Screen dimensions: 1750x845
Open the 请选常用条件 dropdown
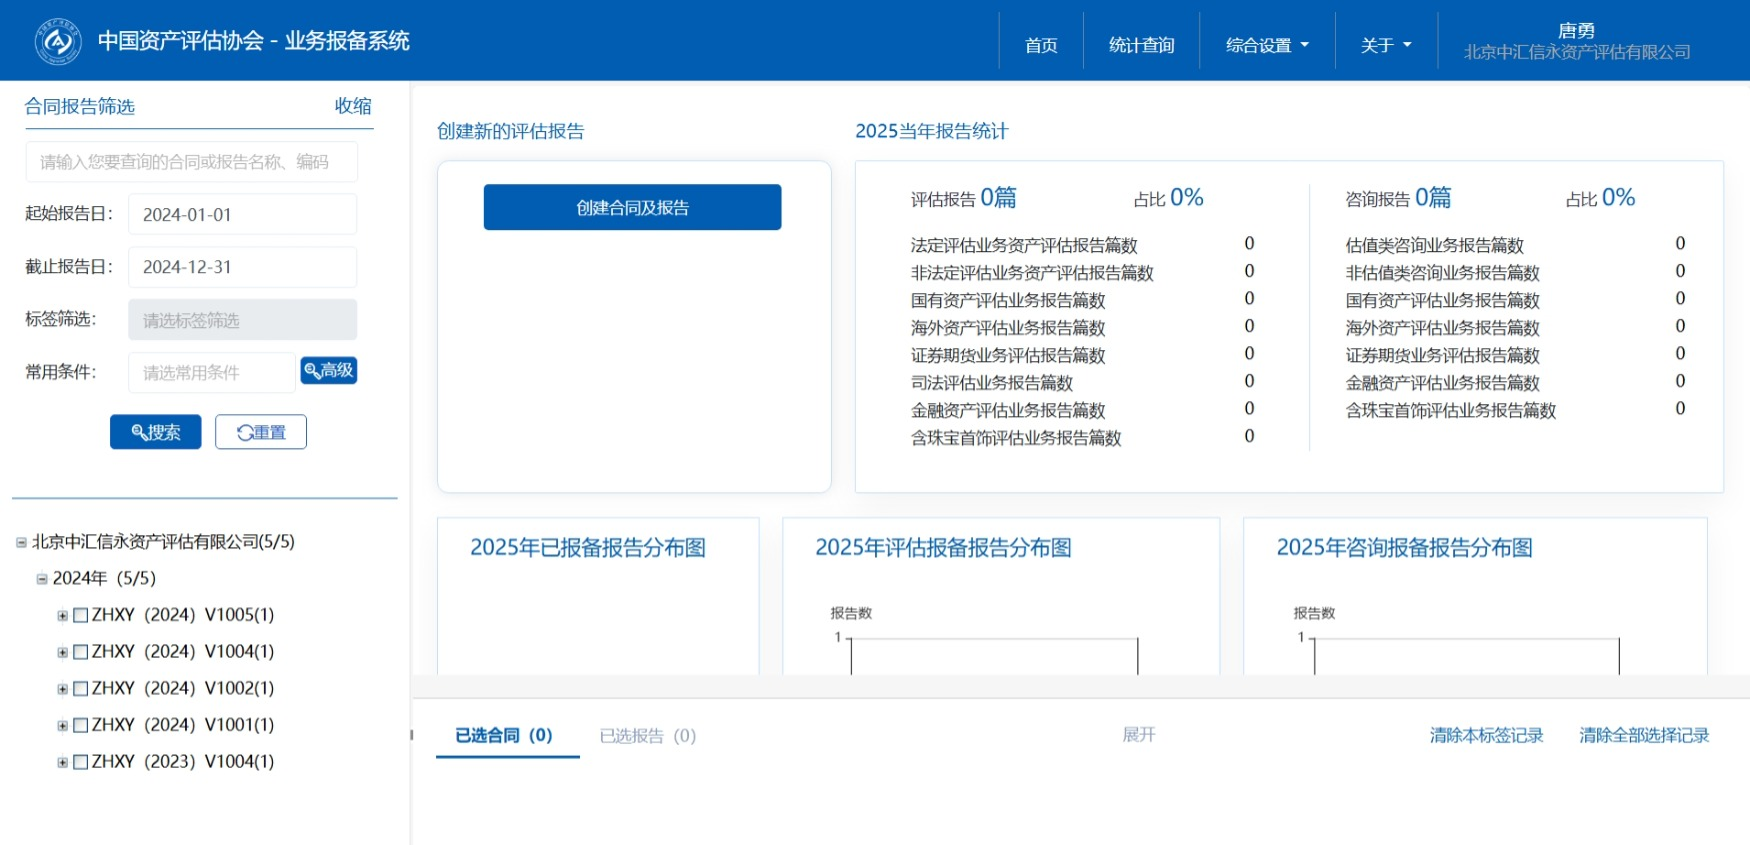211,373
